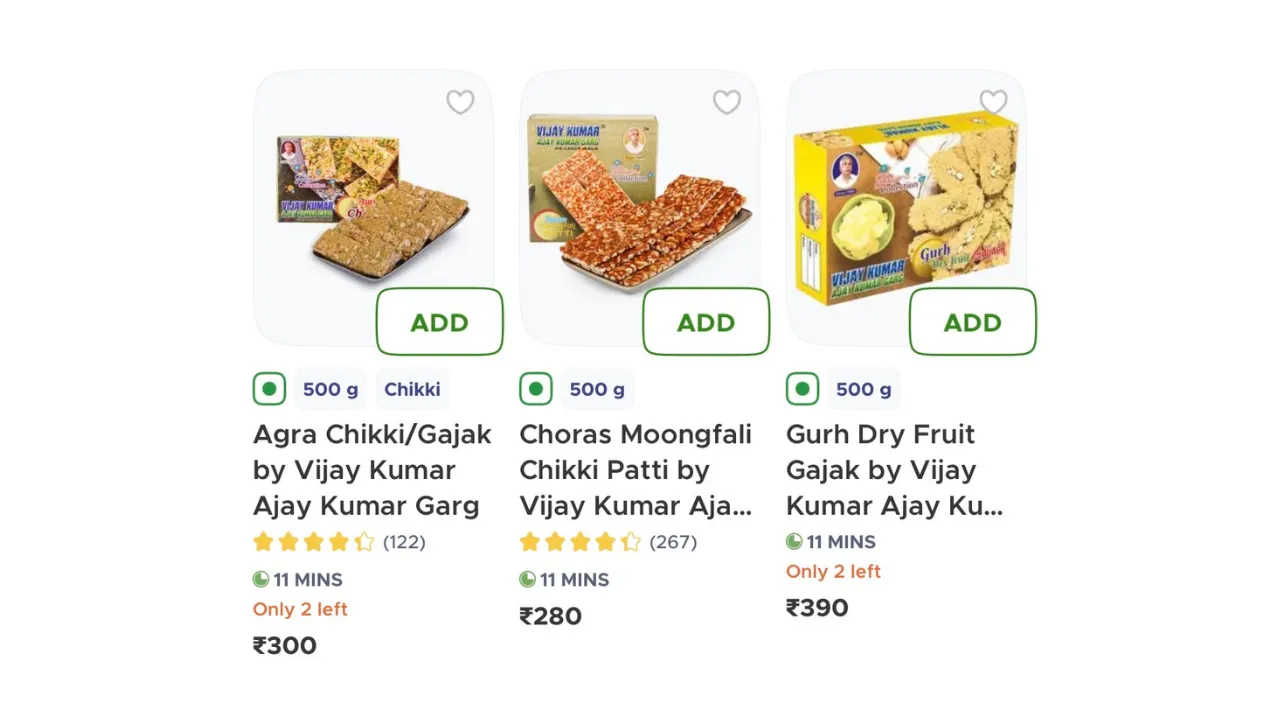Open the 267 ratings for Moongfali Chikki
This screenshot has width=1280, height=720.
click(673, 542)
